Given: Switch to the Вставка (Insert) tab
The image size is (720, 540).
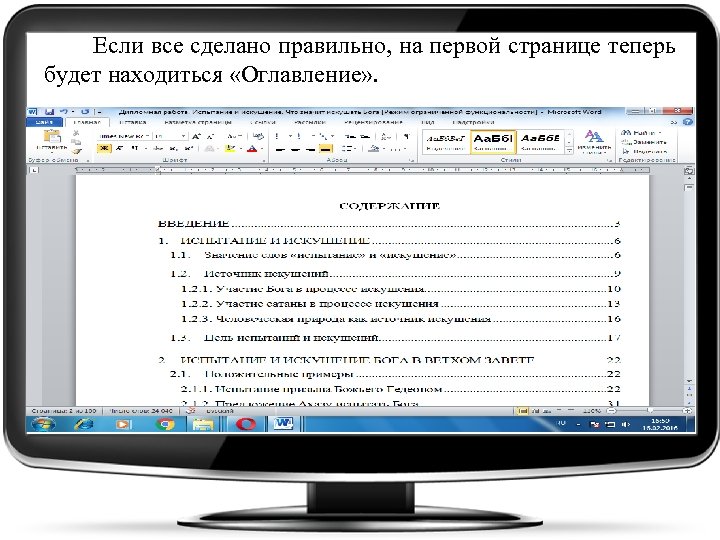Looking at the screenshot, I should click(x=133, y=122).
